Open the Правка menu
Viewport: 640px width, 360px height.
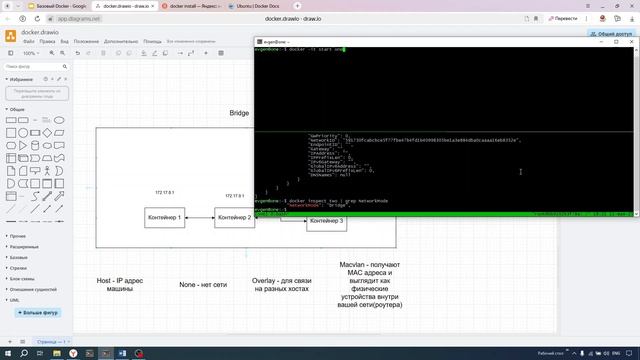(x=47, y=42)
